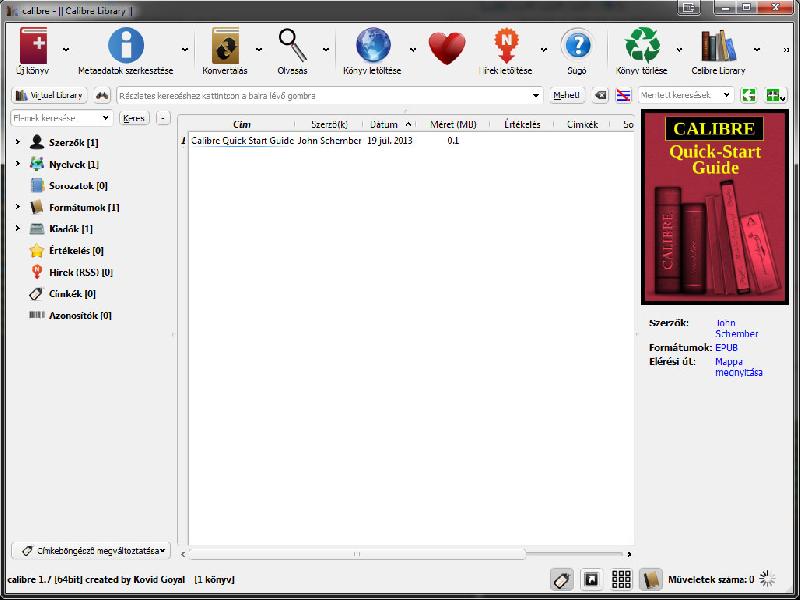
Task: Click the Mappa megnyitása link
Action: pos(739,367)
